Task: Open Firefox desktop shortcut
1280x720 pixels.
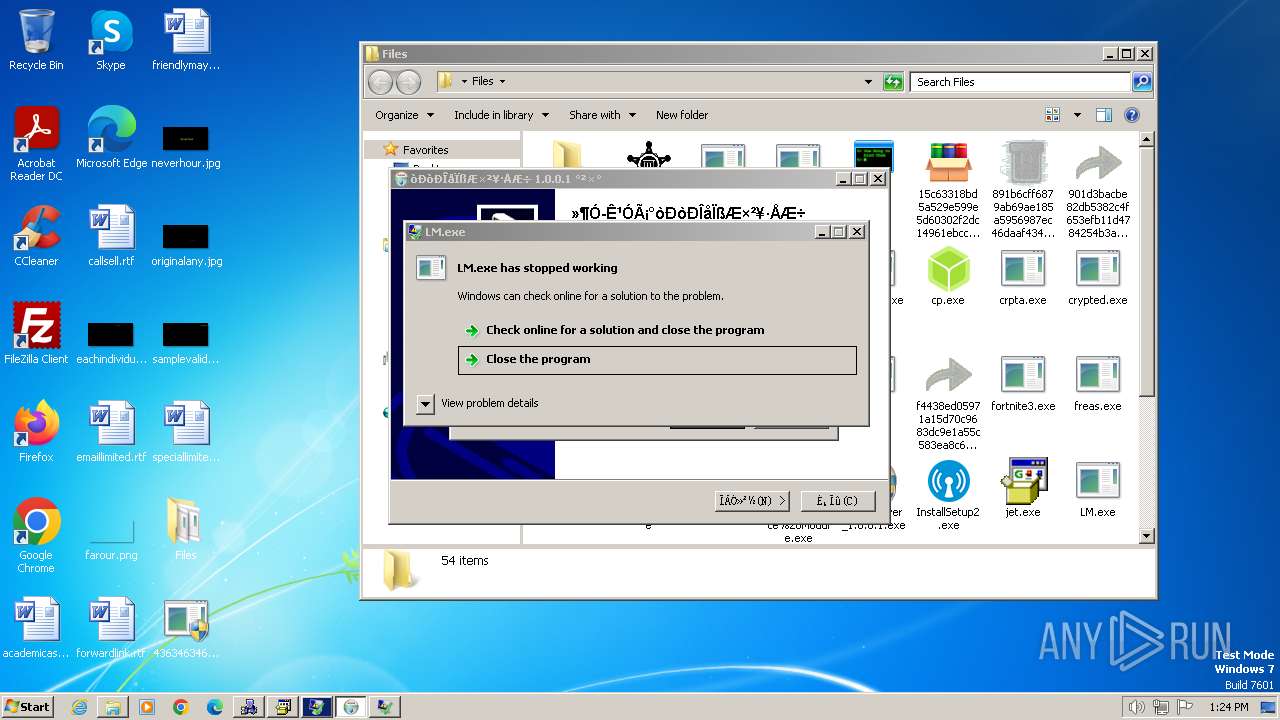Action: tap(36, 432)
